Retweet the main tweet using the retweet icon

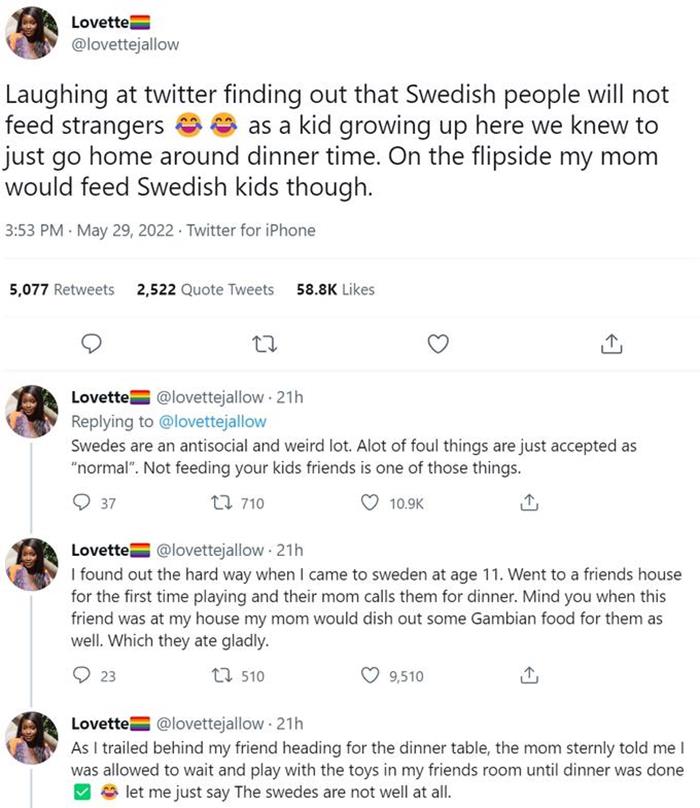(x=264, y=344)
